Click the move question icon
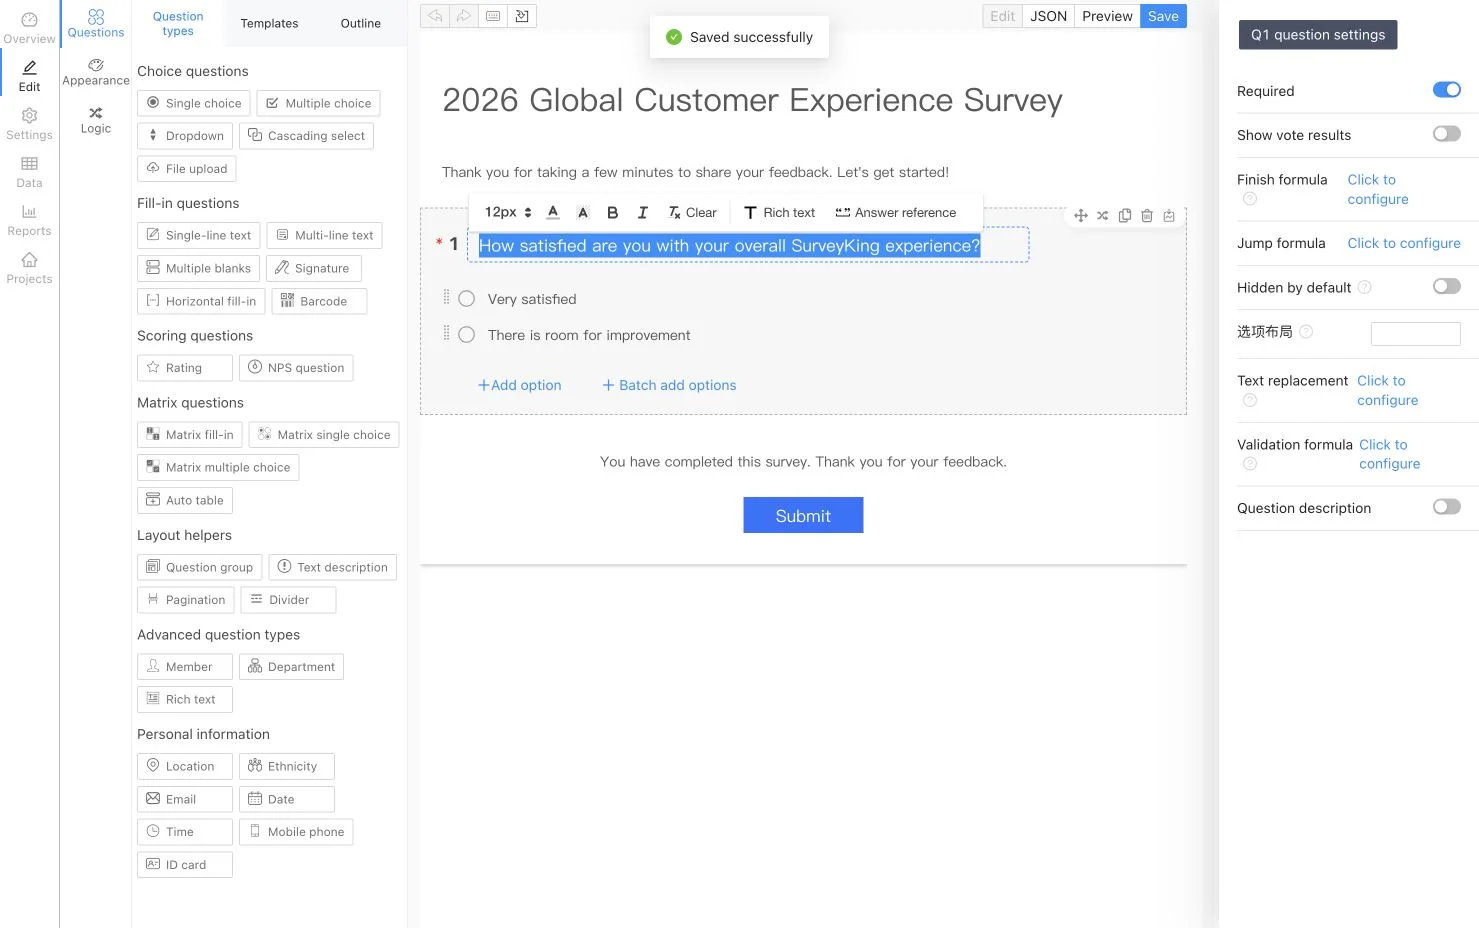Viewport: 1479px width, 928px height. pyautogui.click(x=1081, y=215)
